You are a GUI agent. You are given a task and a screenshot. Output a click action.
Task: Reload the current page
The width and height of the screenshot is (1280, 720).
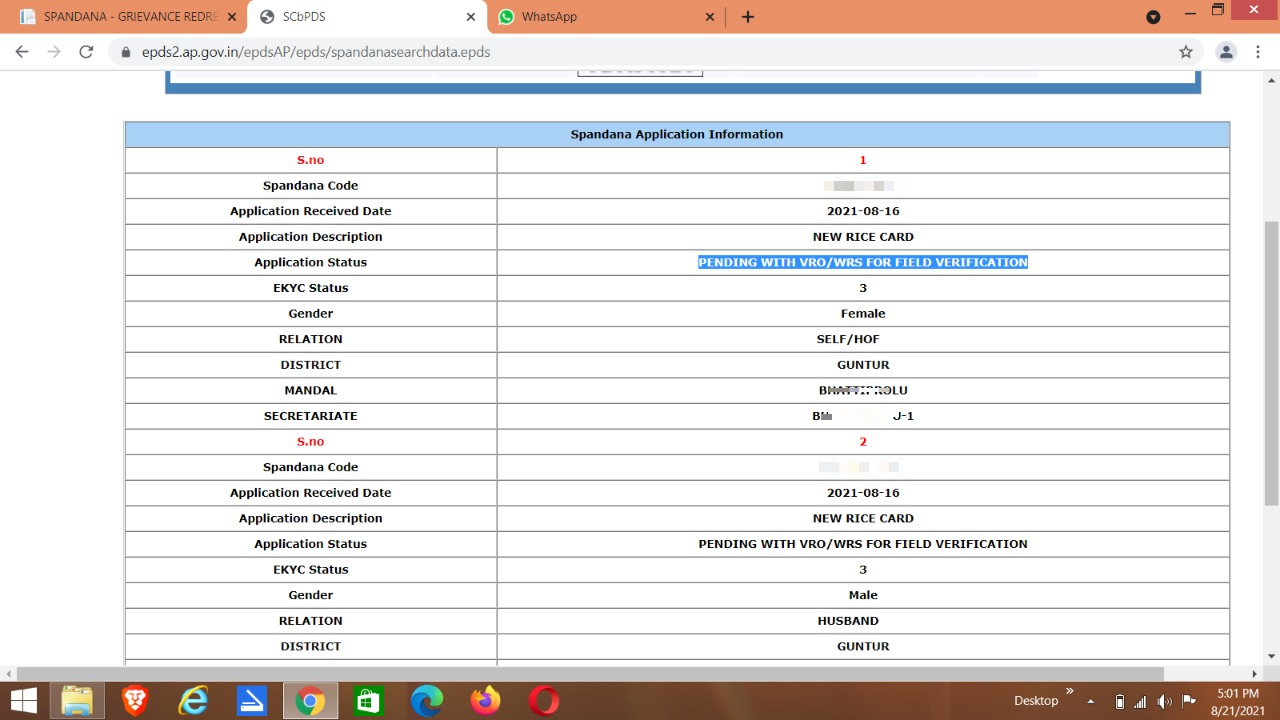(x=86, y=52)
